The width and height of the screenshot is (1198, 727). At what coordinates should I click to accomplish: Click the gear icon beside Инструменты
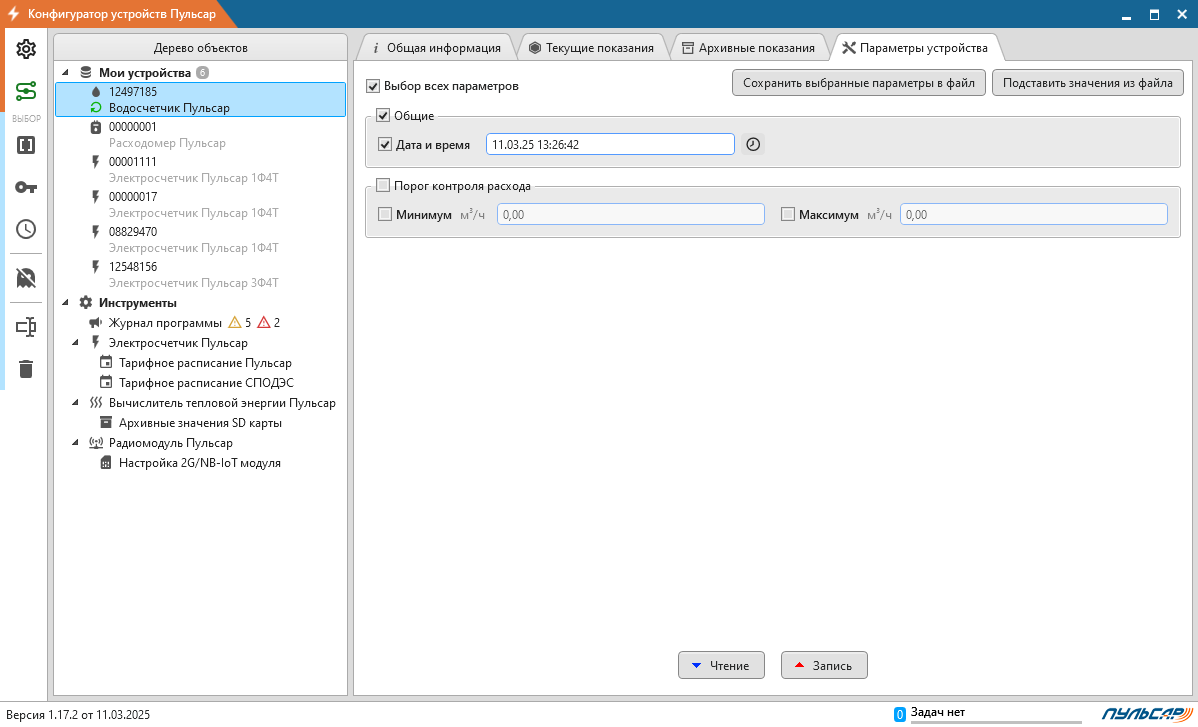pos(86,303)
